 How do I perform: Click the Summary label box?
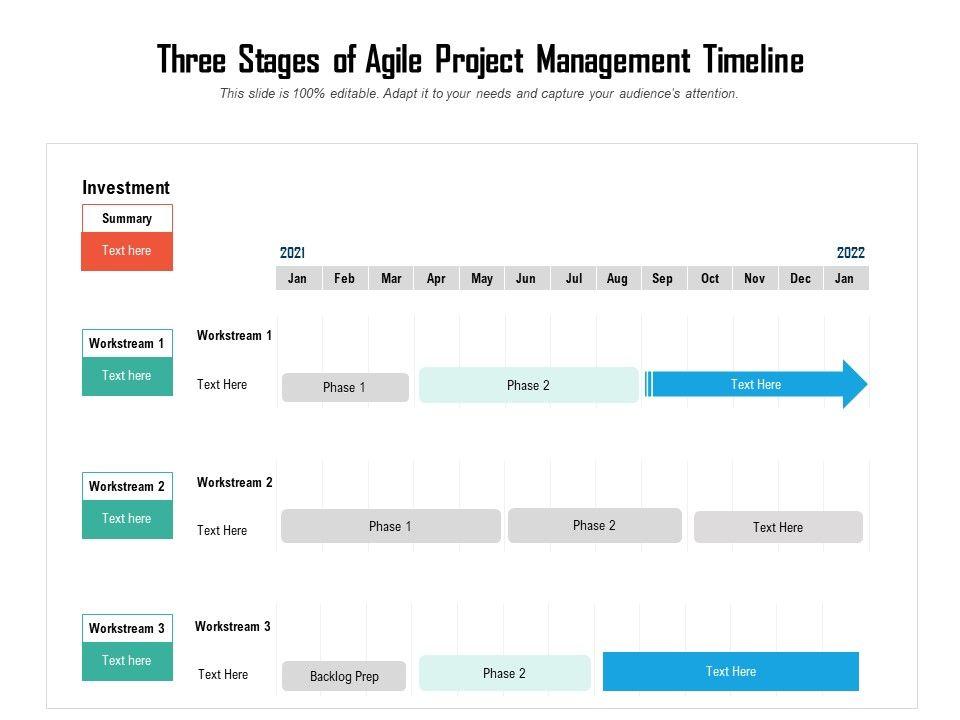127,219
